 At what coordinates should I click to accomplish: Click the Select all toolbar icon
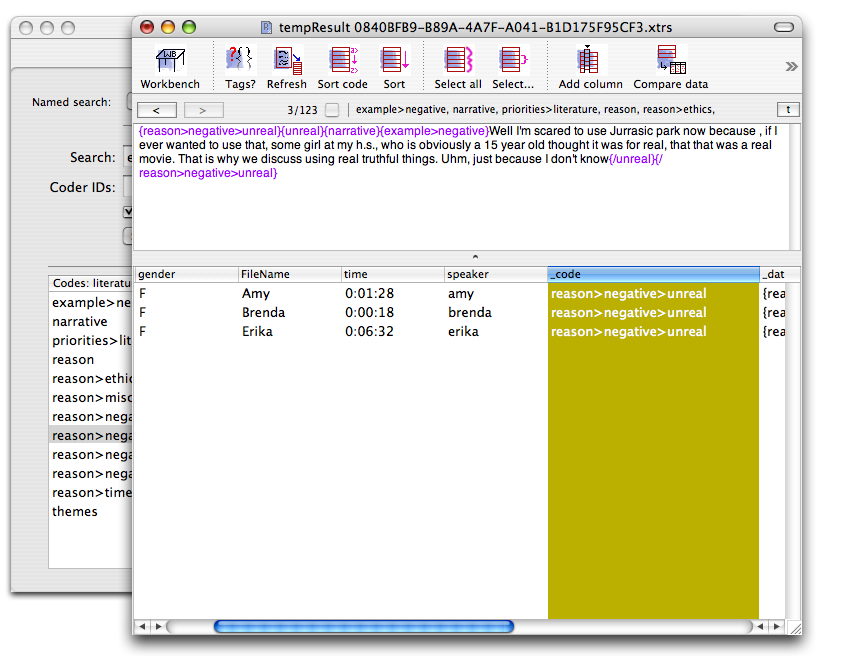point(458,67)
